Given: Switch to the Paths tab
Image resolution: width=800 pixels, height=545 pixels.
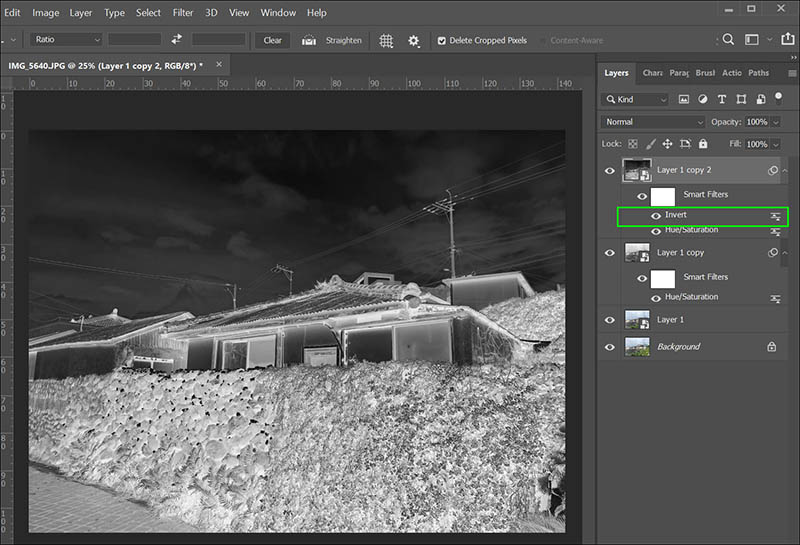Looking at the screenshot, I should point(758,73).
